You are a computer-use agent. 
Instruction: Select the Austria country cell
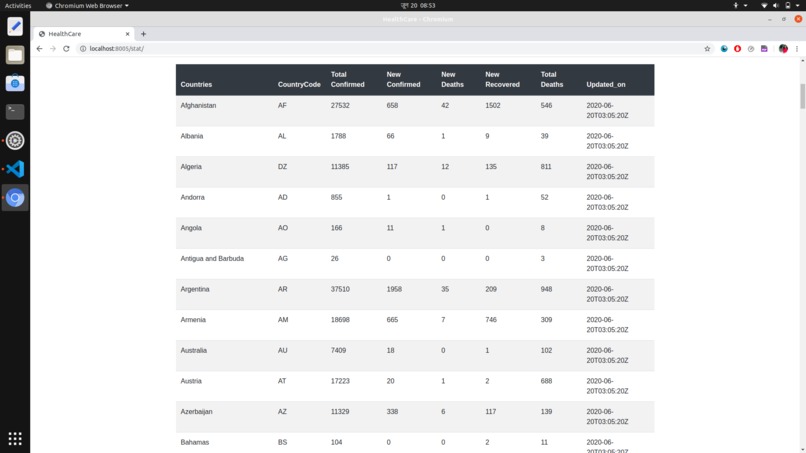pos(191,381)
